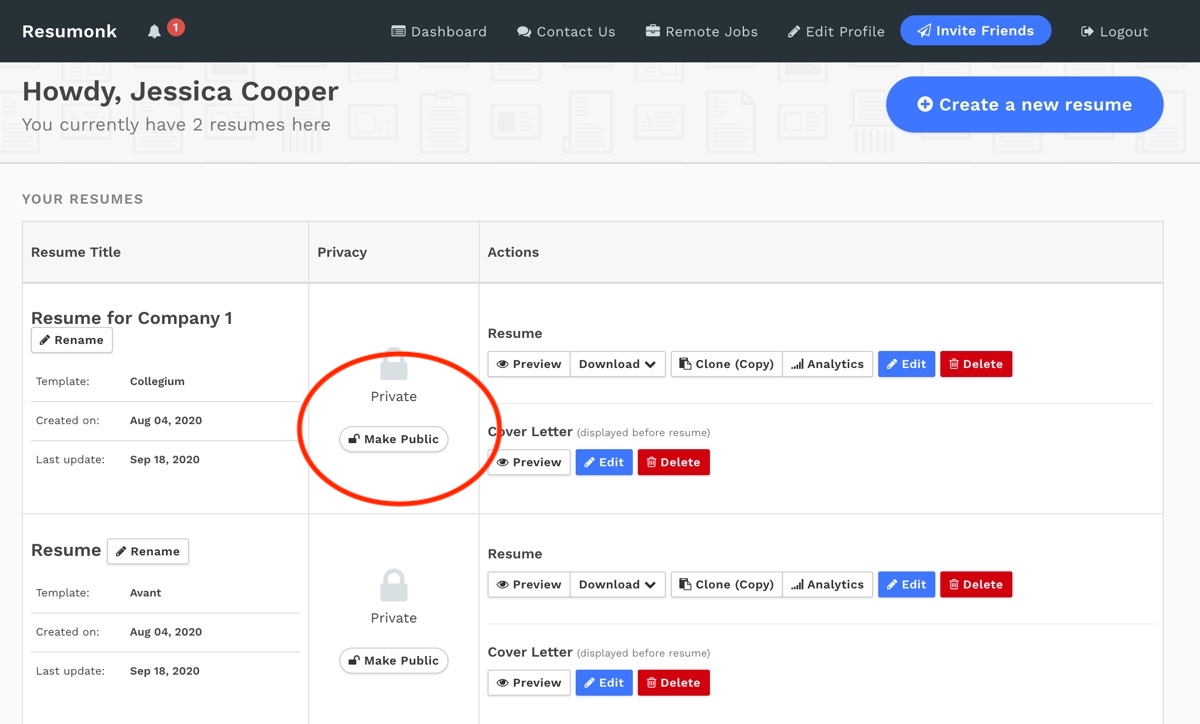The width and height of the screenshot is (1200, 724).
Task: Click the Resume for Company 1 title
Action: pyautogui.click(x=132, y=318)
